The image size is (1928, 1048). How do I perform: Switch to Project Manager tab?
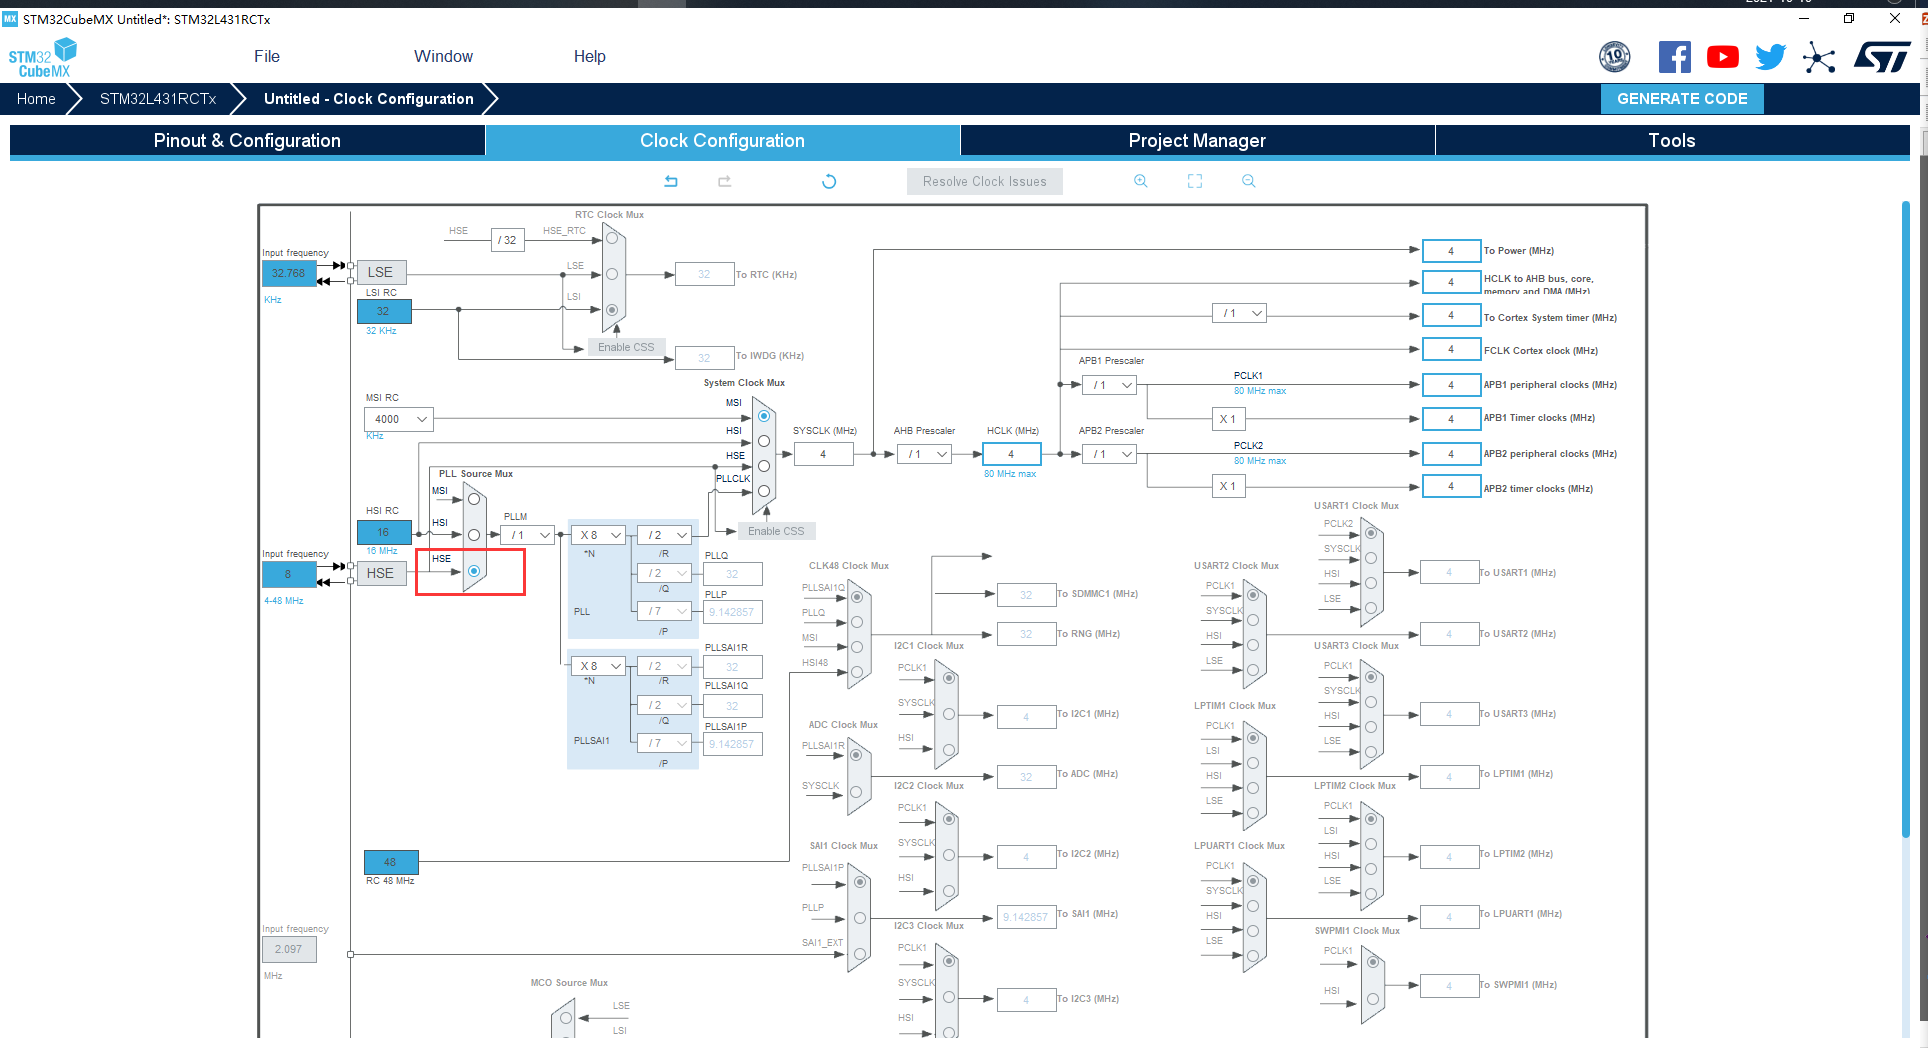click(1197, 141)
